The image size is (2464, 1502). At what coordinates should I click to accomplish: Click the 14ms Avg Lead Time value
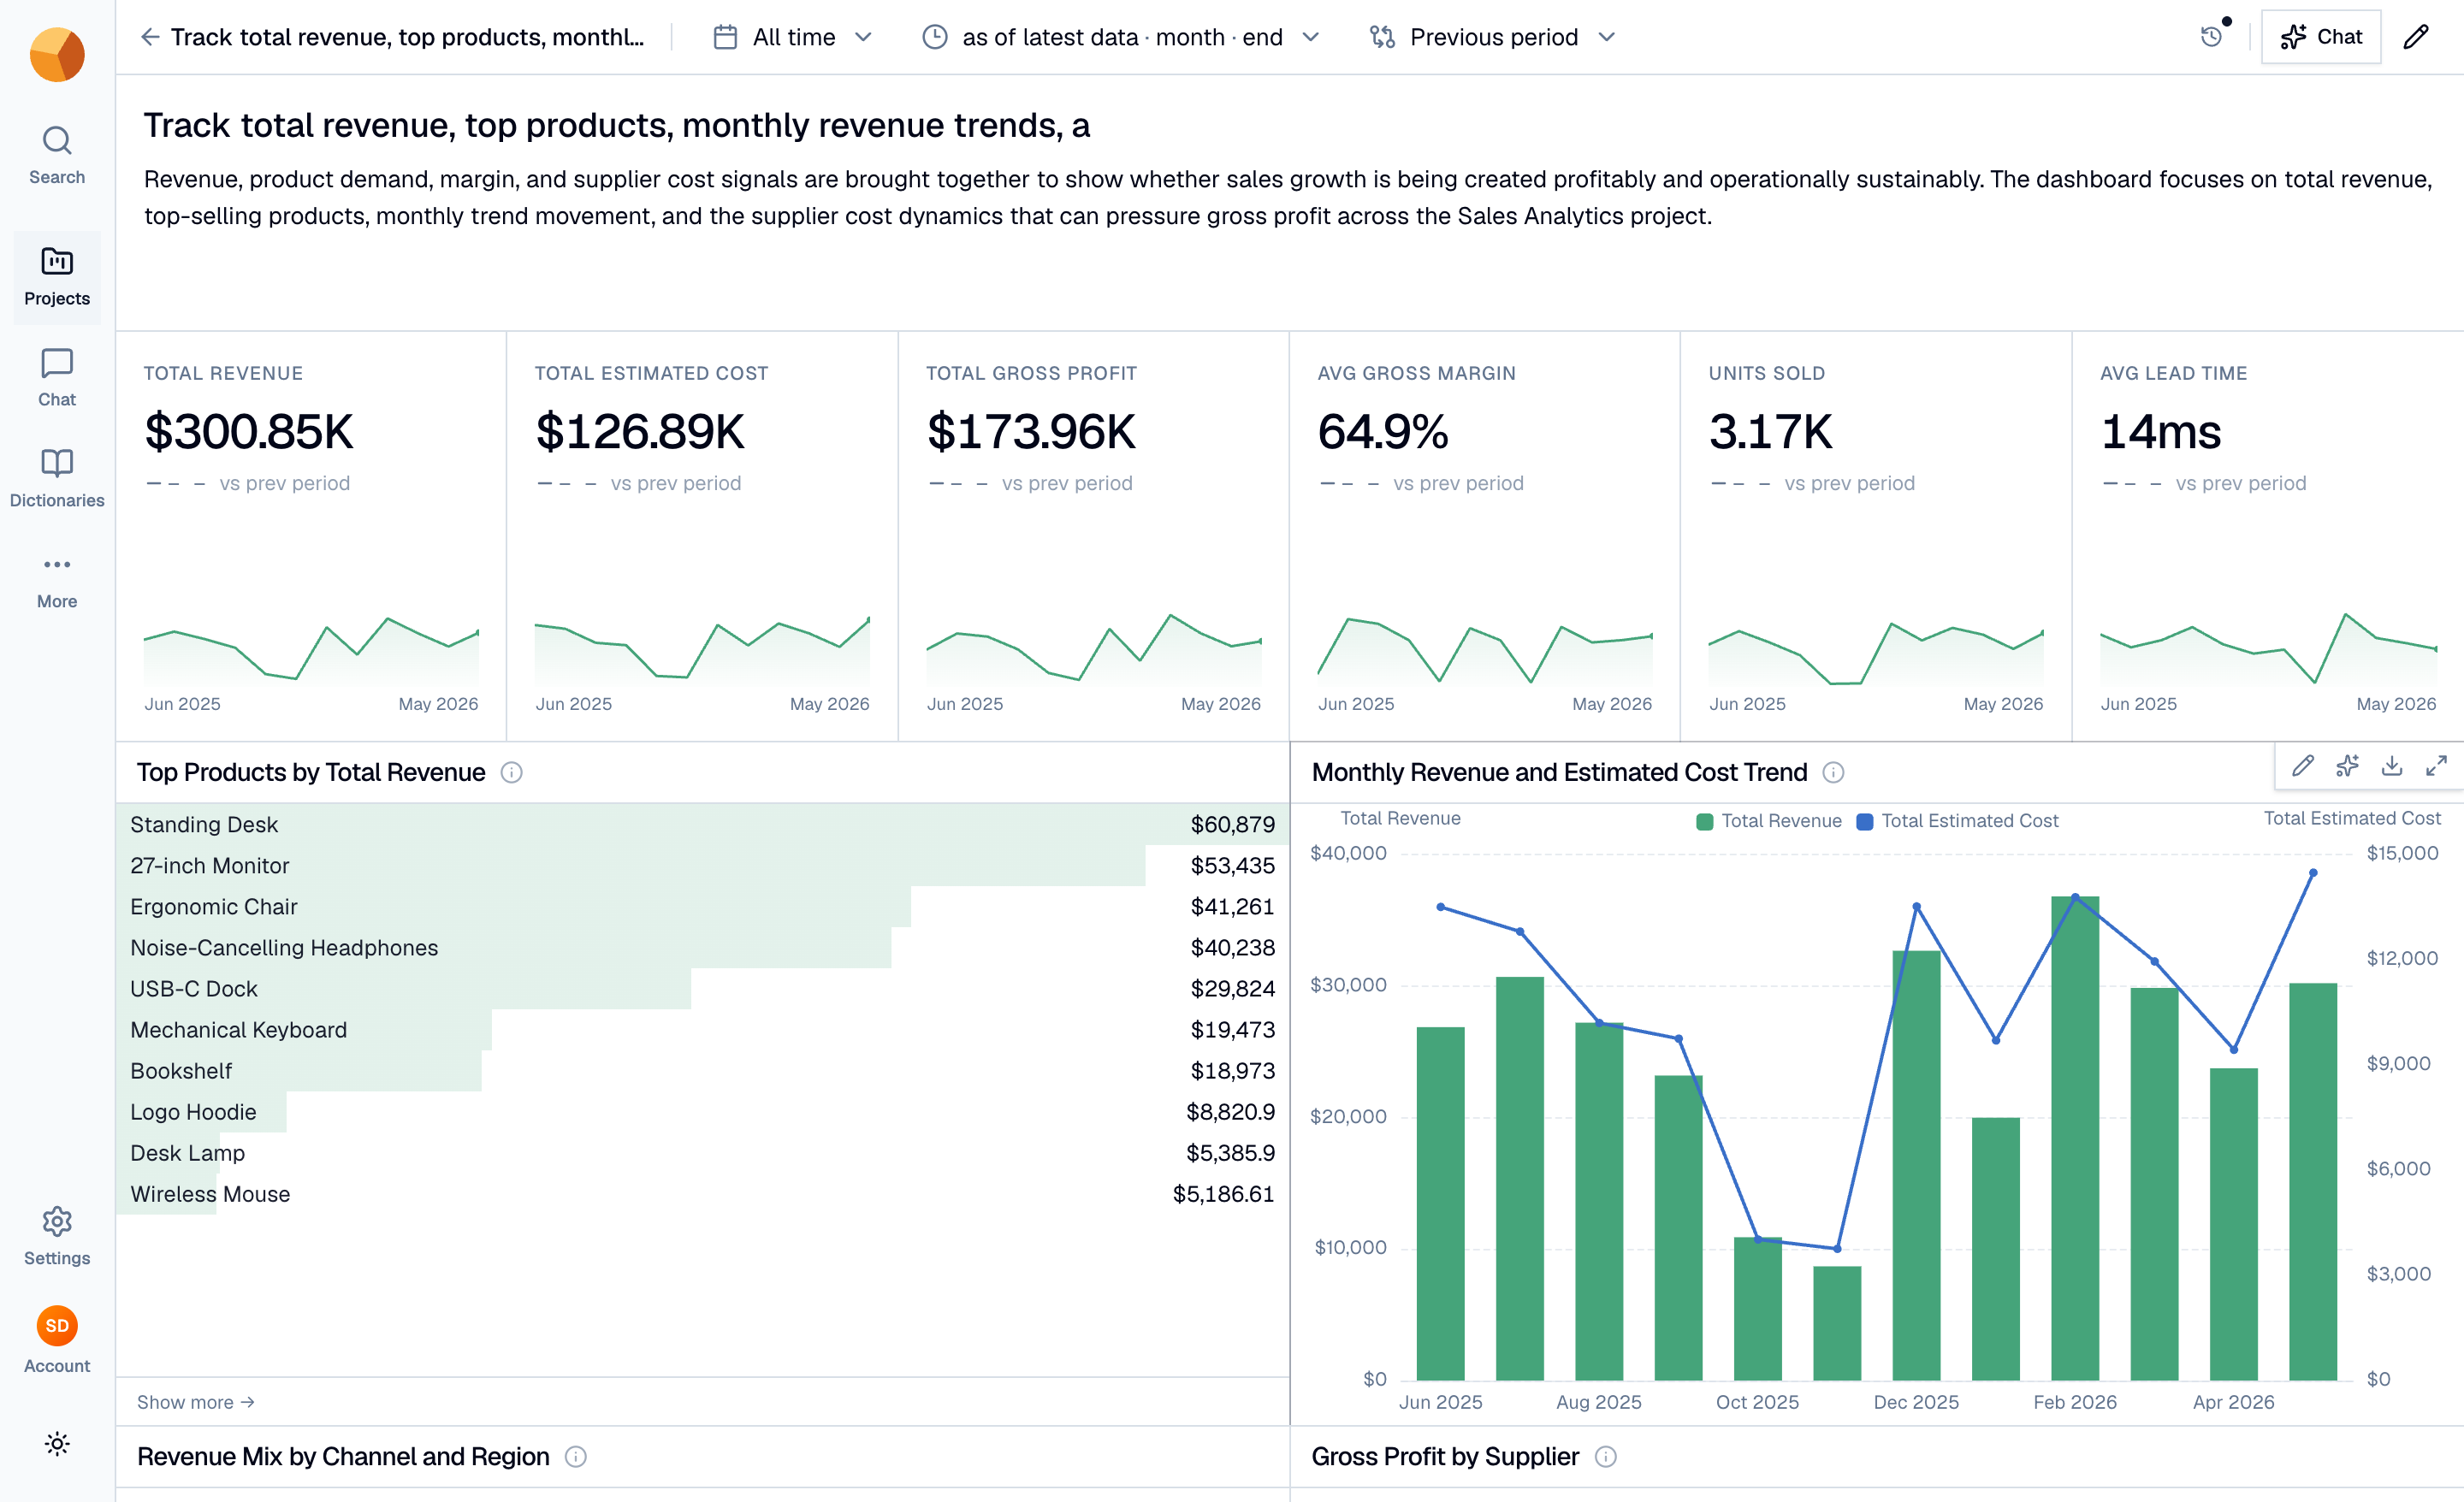[x=2160, y=431]
